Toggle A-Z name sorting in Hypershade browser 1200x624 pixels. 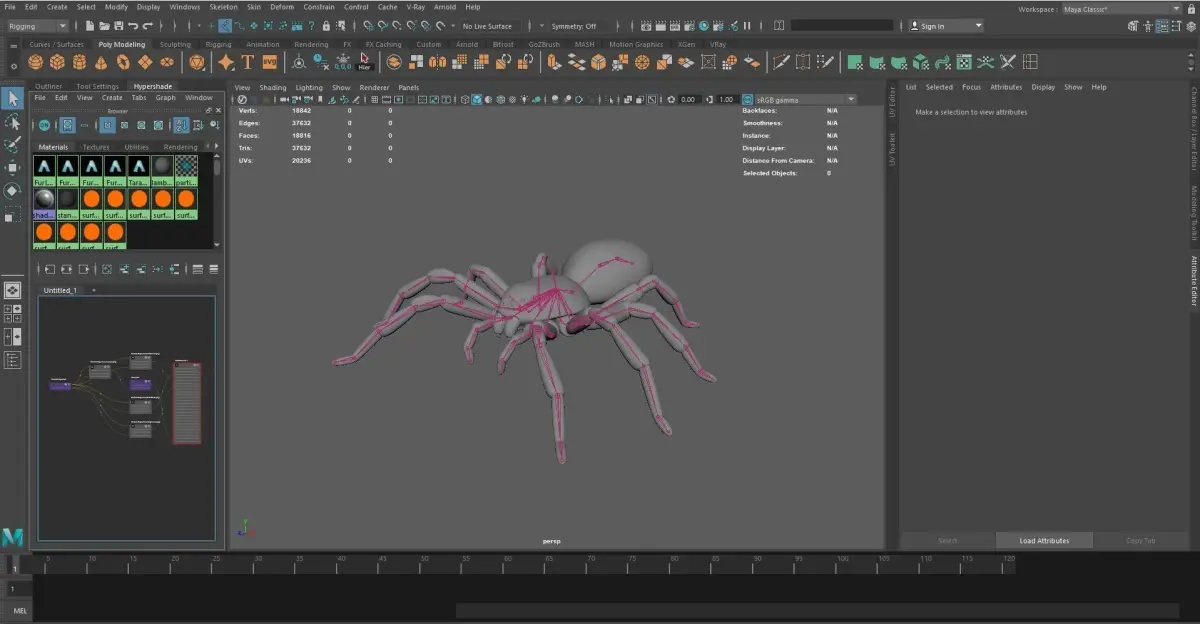tap(181, 125)
